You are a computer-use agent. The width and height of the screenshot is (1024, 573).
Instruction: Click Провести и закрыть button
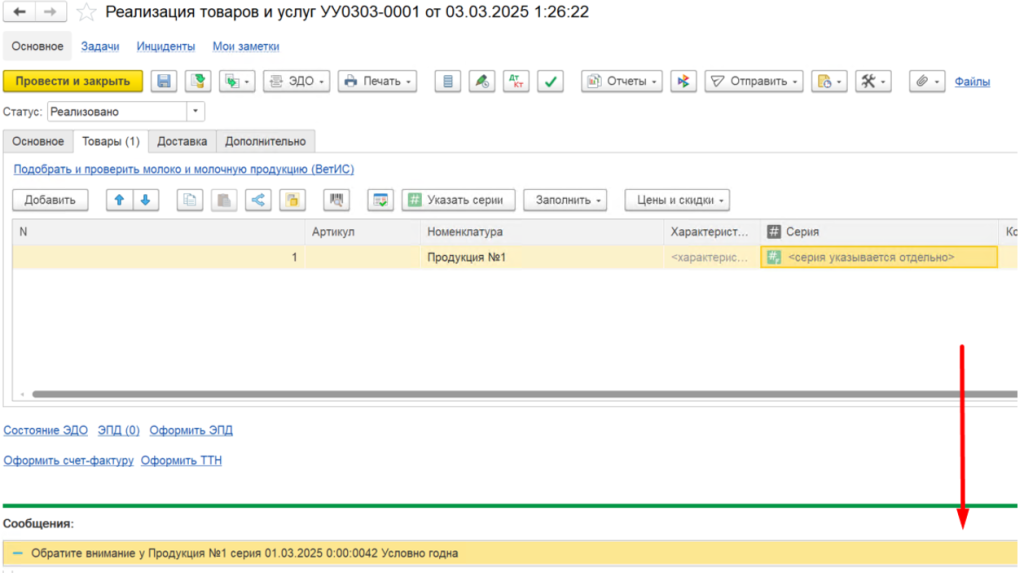click(72, 81)
